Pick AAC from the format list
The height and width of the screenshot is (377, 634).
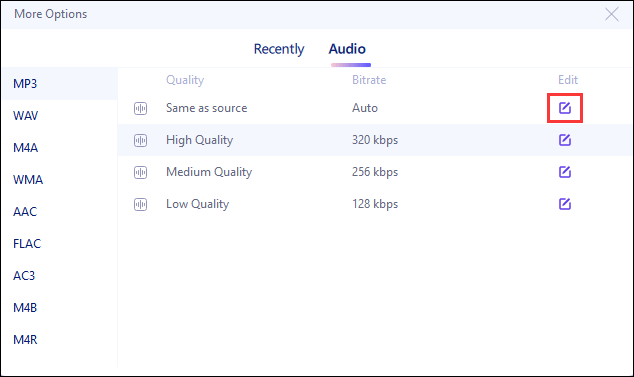click(59, 212)
